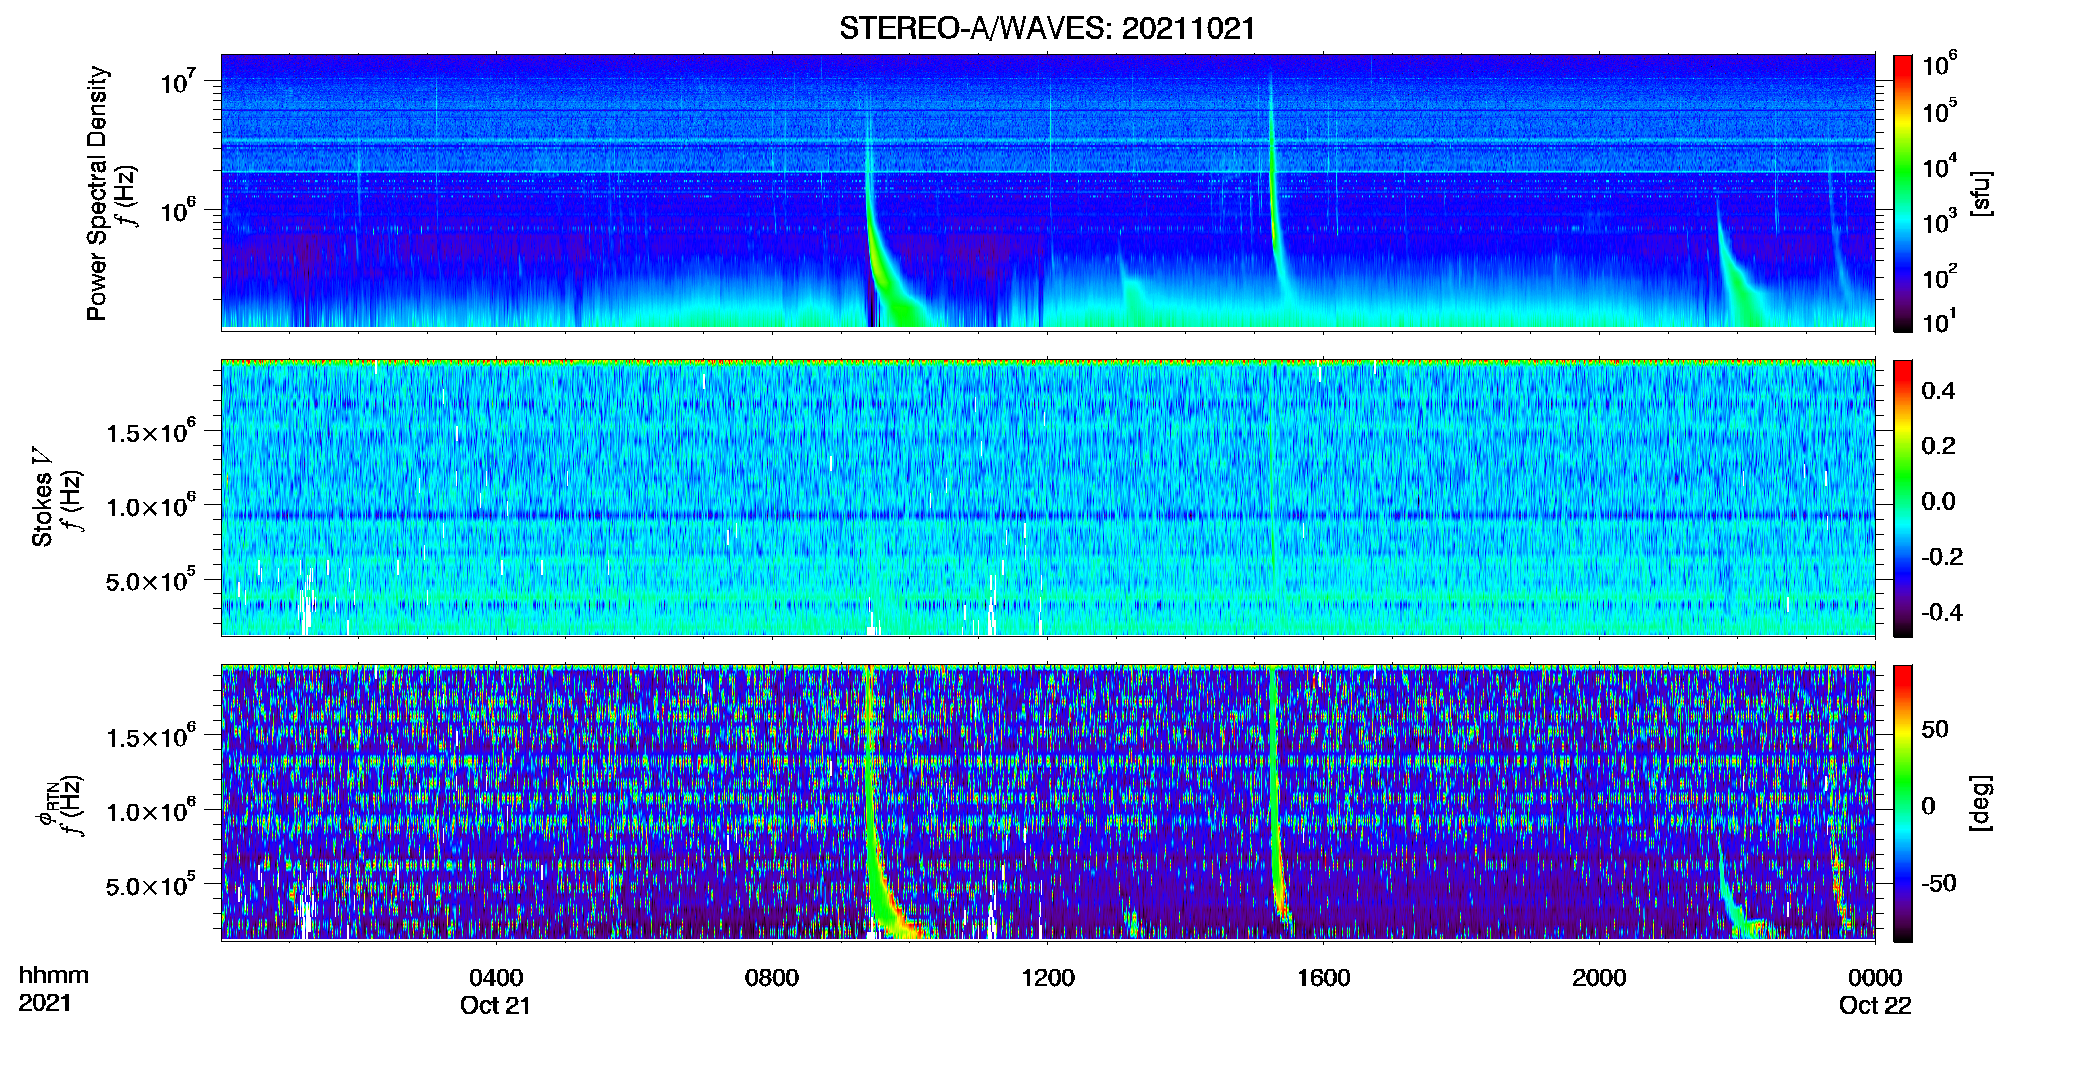Click the 0.2 label on Stokes V colorbar
2096x1080 pixels.
[x=1938, y=446]
